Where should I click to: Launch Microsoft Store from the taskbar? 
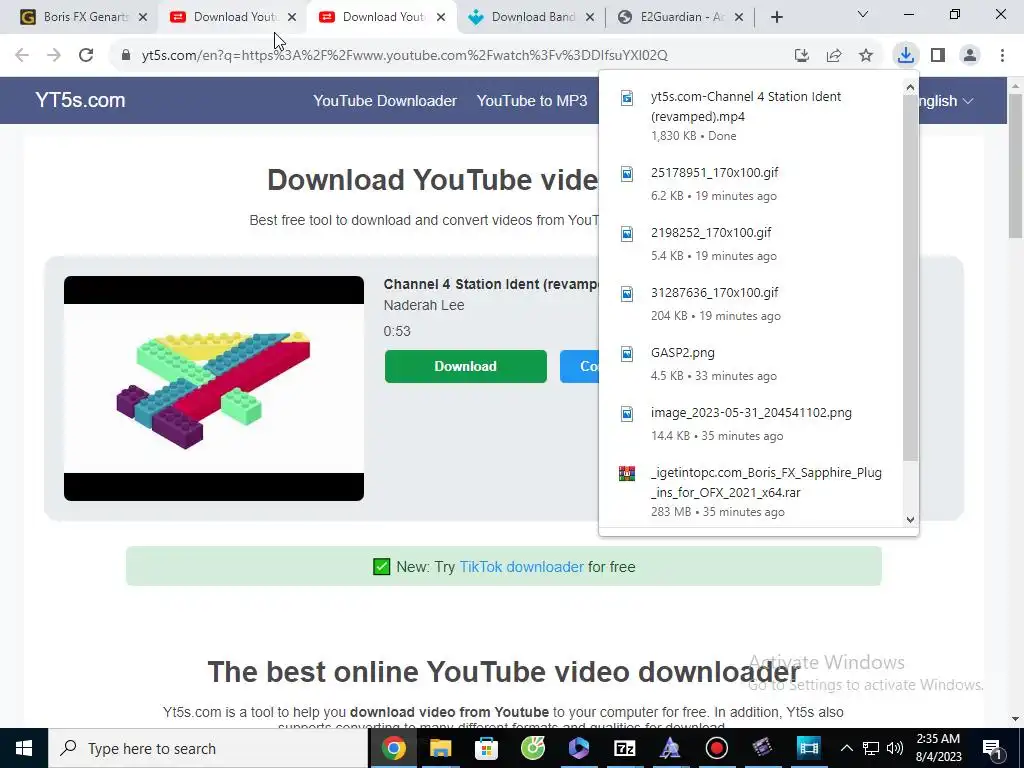[x=487, y=748]
